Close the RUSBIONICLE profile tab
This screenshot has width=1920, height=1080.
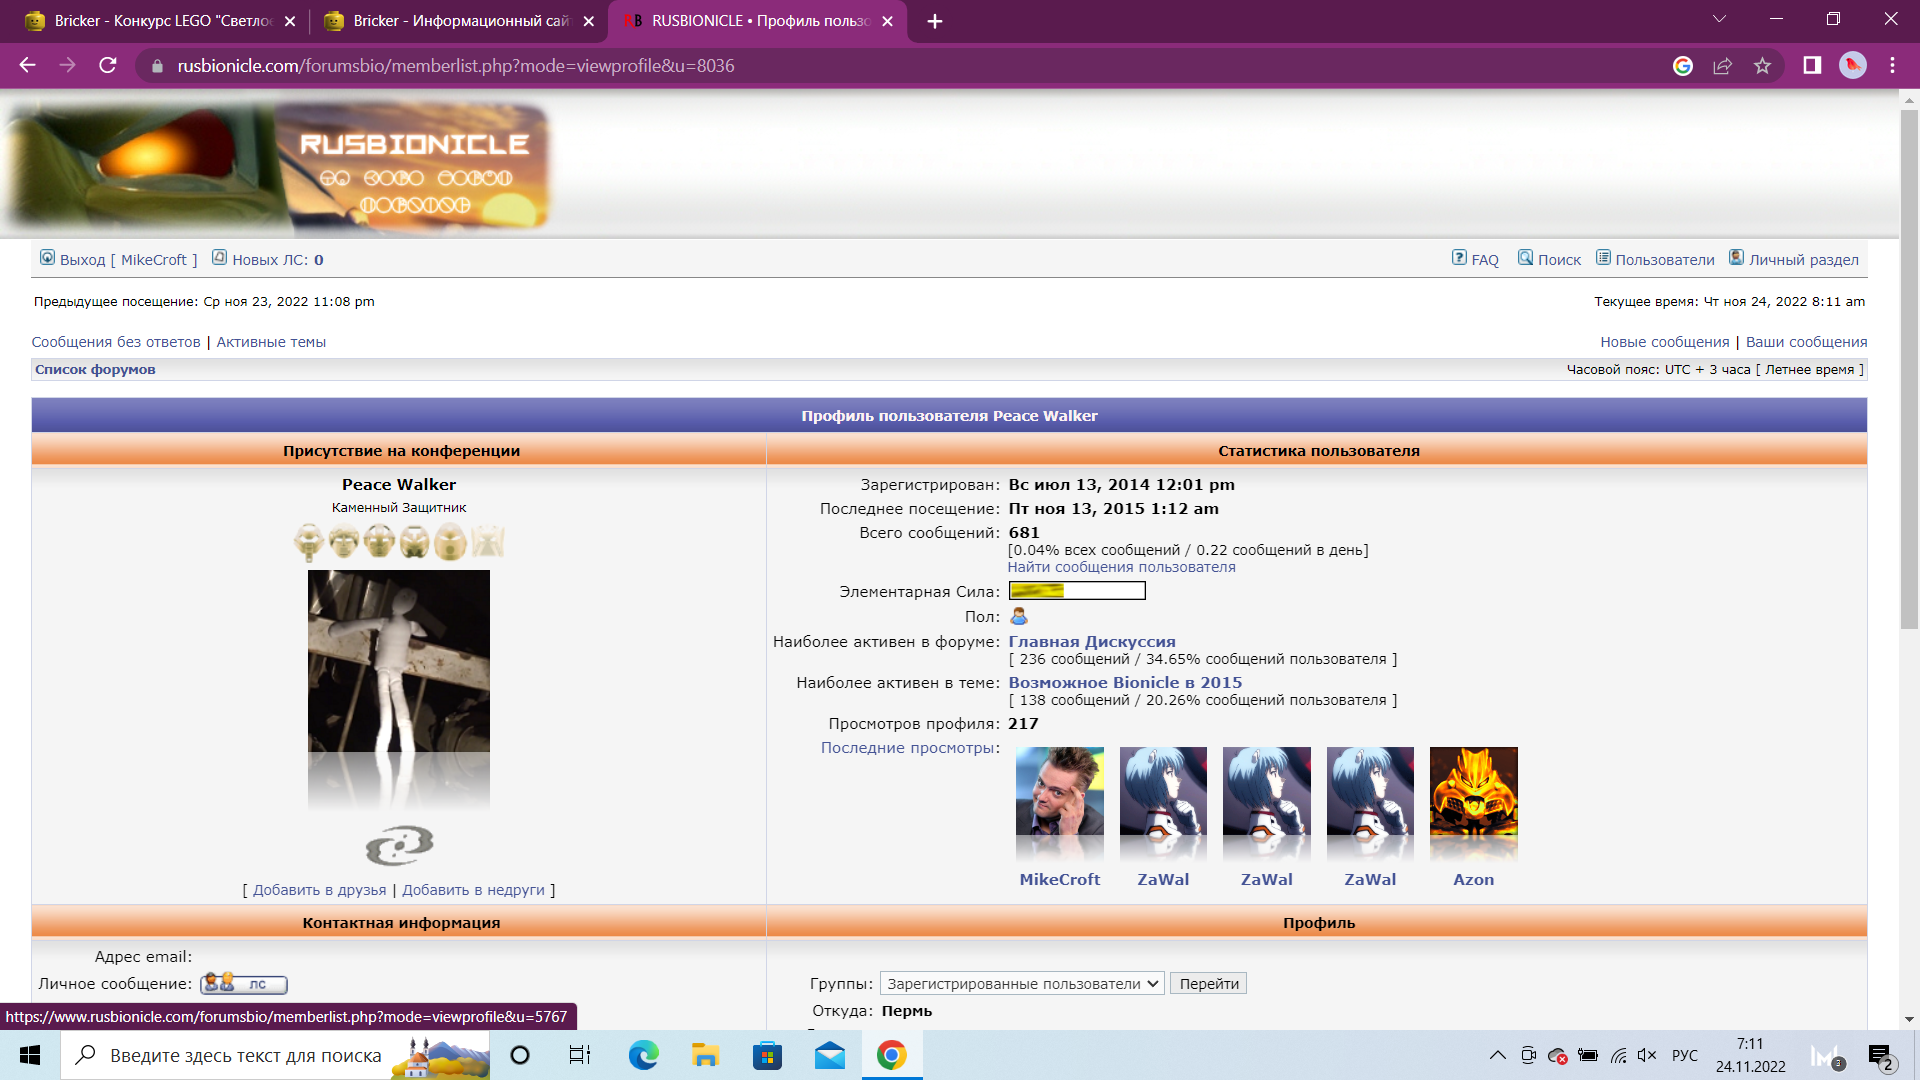point(887,21)
